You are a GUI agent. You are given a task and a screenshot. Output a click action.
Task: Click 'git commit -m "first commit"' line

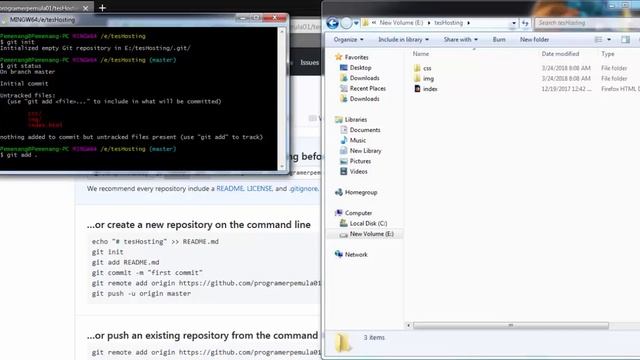pos(147,273)
